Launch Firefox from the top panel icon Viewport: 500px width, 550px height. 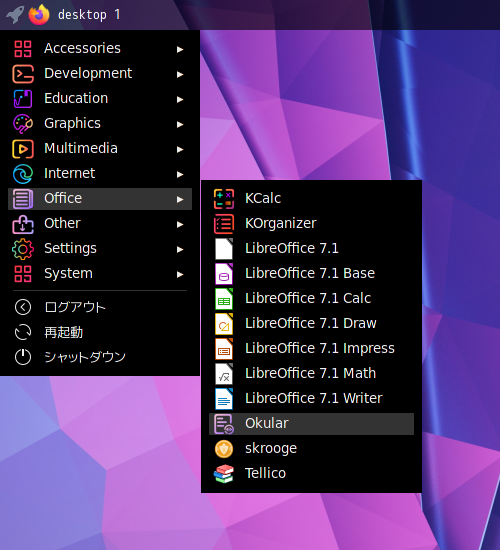click(39, 15)
